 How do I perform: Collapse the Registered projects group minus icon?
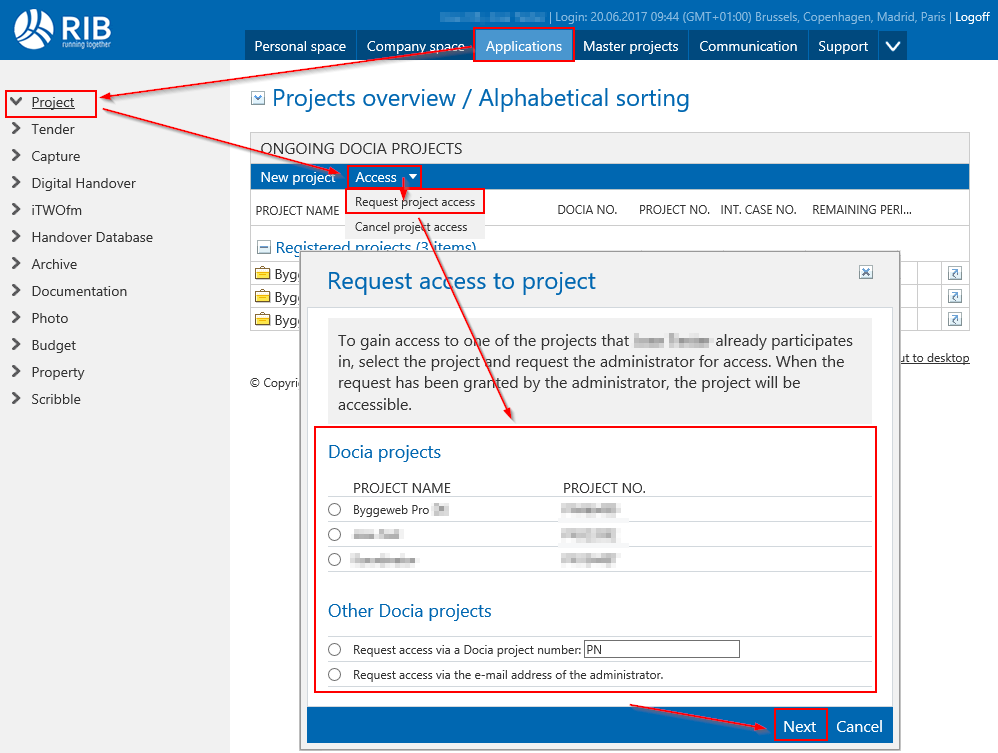(264, 247)
